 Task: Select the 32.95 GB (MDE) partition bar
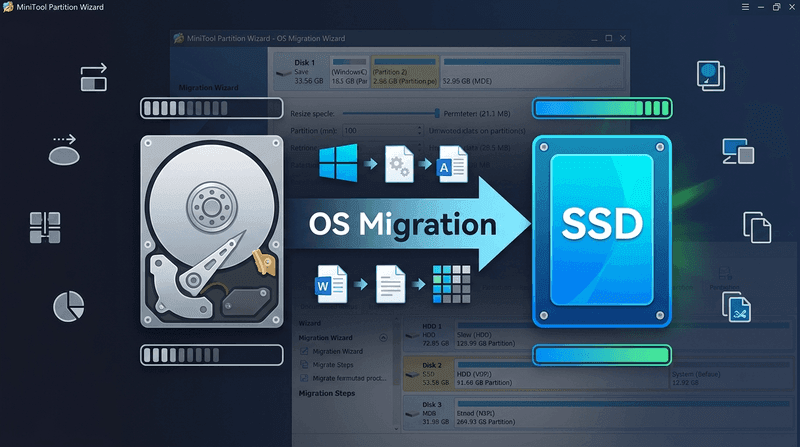[x=532, y=71]
